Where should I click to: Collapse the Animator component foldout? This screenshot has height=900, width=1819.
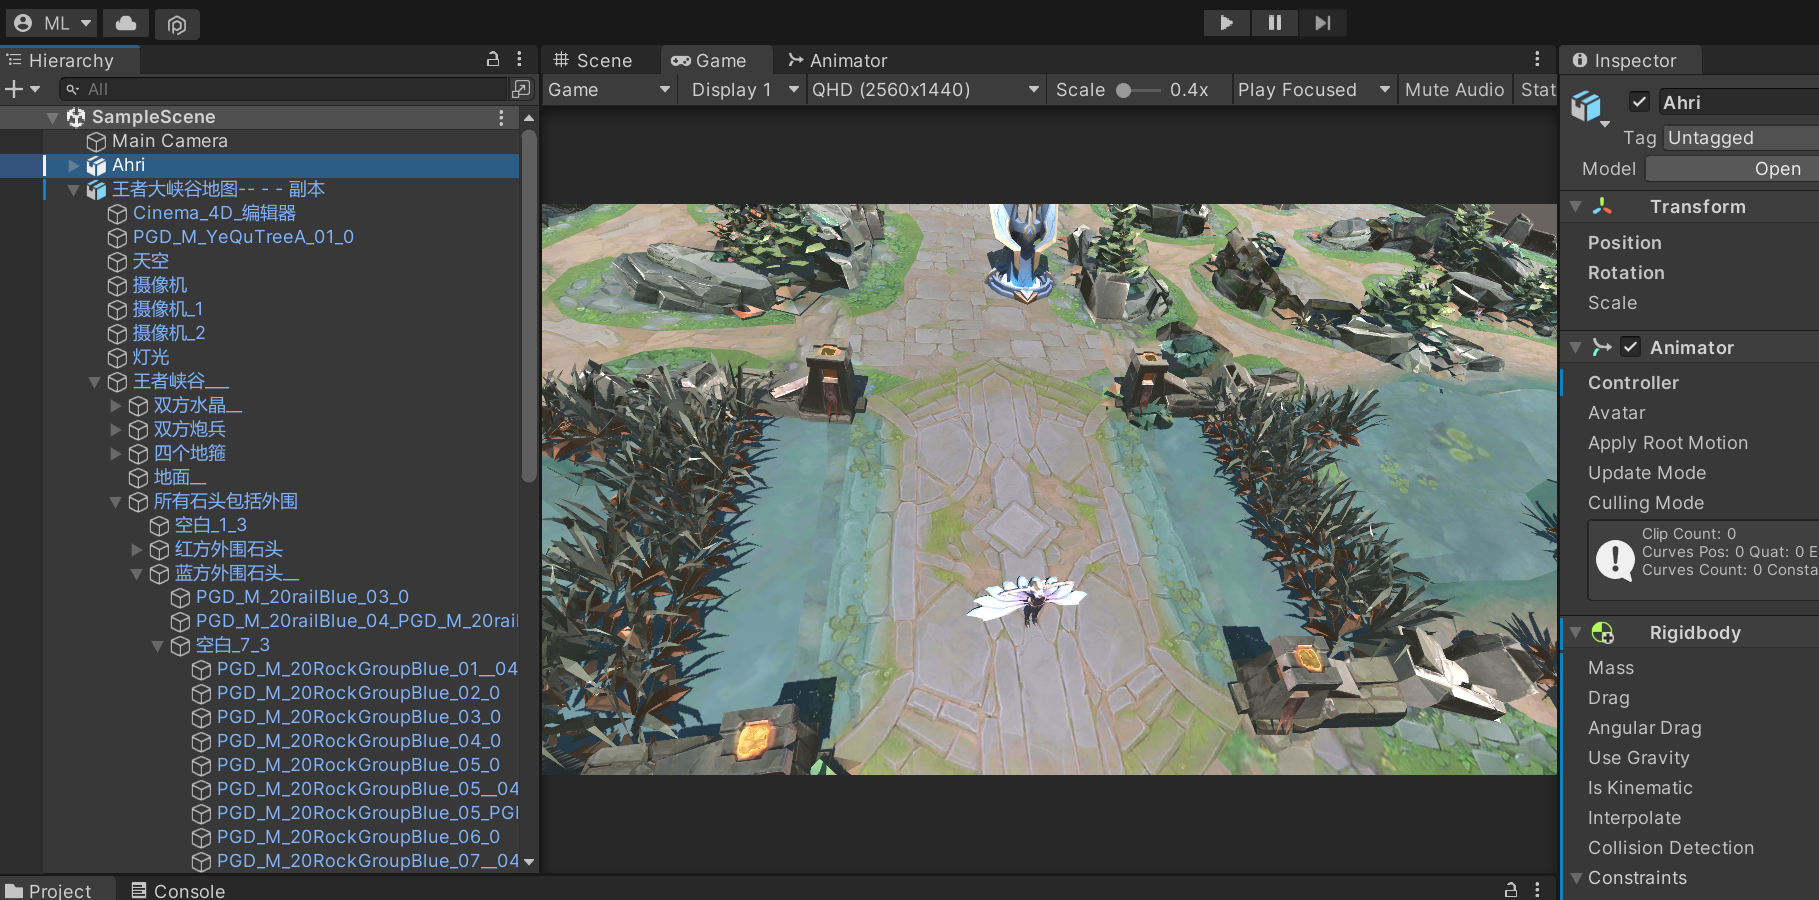(x=1576, y=347)
